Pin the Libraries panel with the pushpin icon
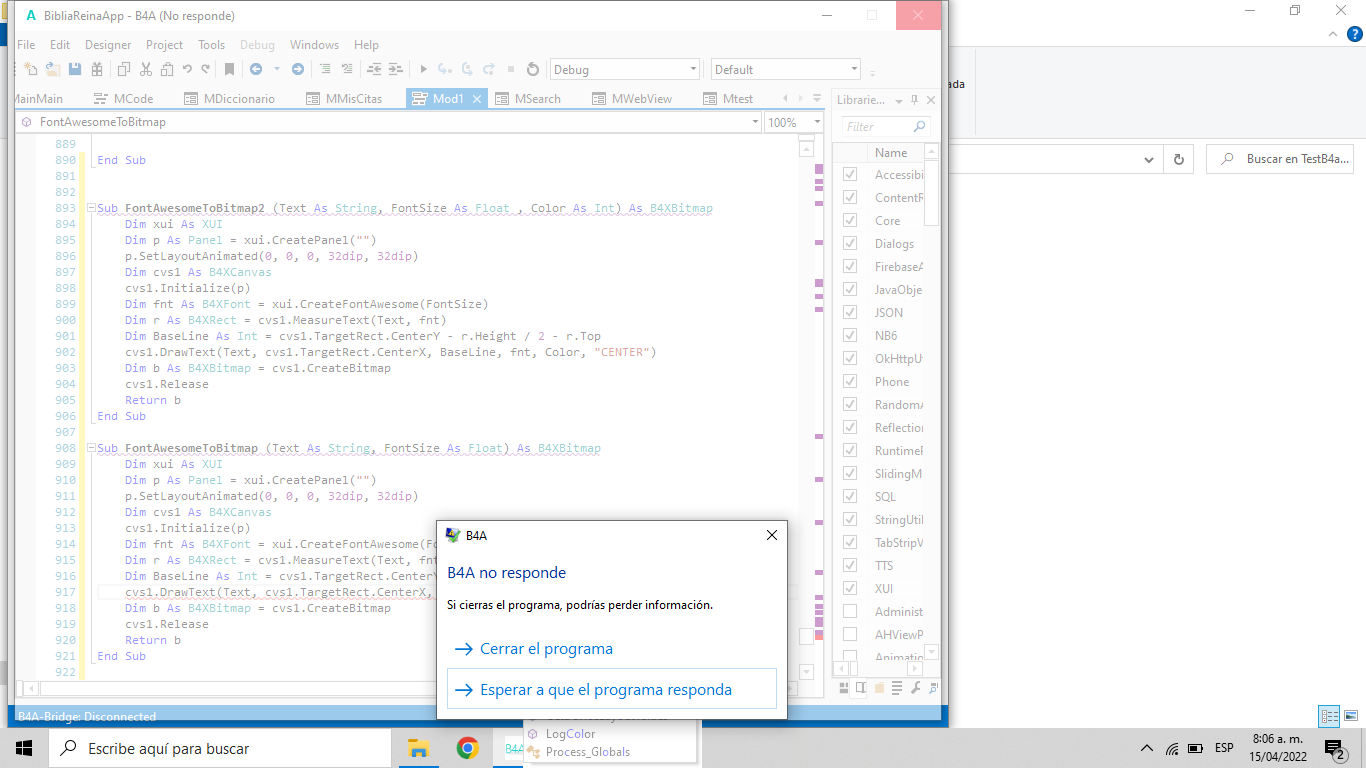This screenshot has height=768, width=1366. [x=914, y=100]
